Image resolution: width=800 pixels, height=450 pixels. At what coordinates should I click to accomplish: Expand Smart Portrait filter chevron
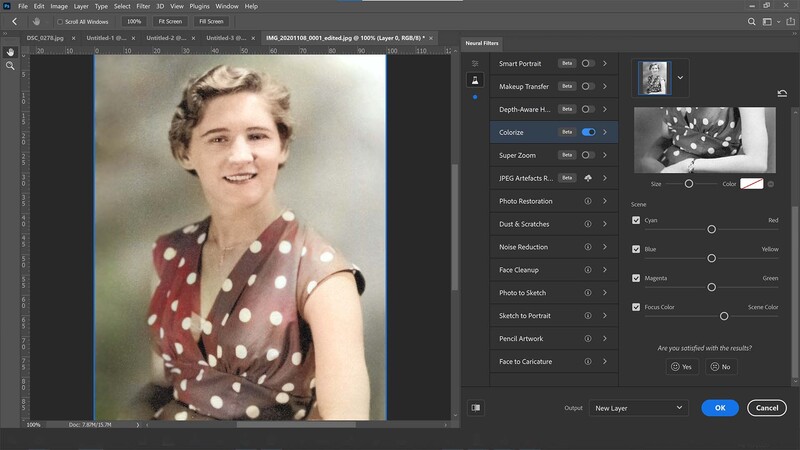point(605,63)
